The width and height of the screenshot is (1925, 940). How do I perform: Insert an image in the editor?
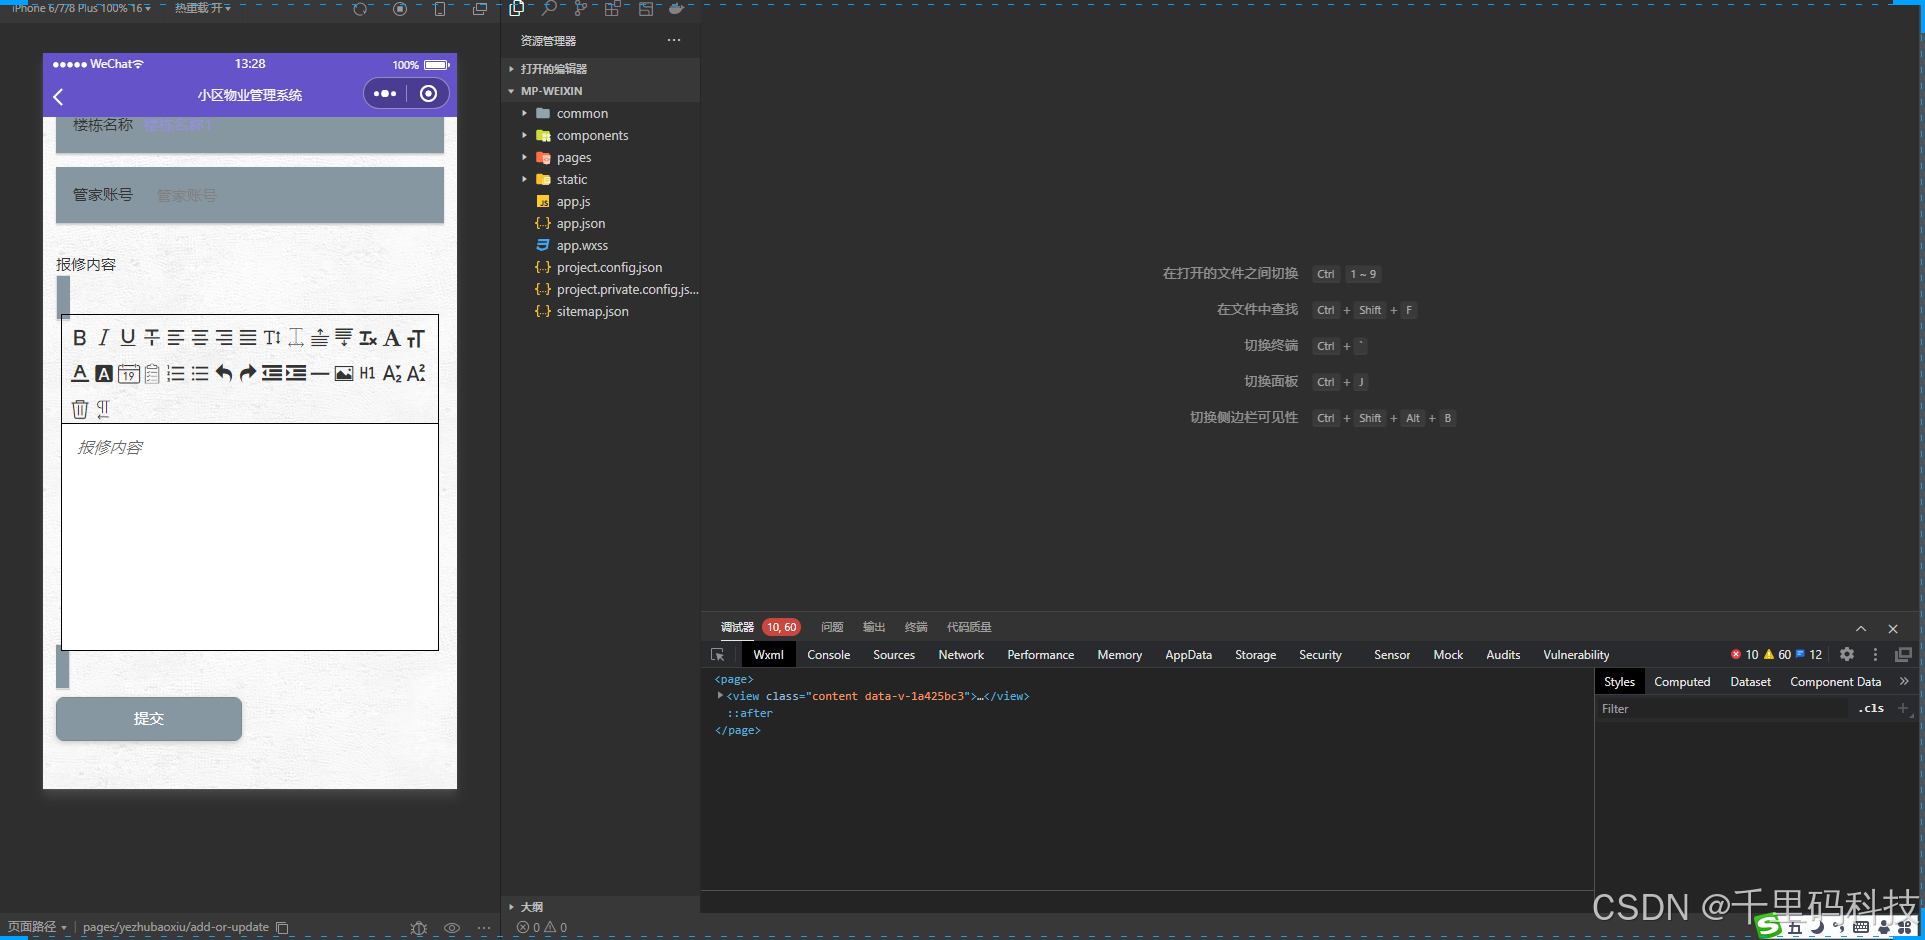coord(344,373)
